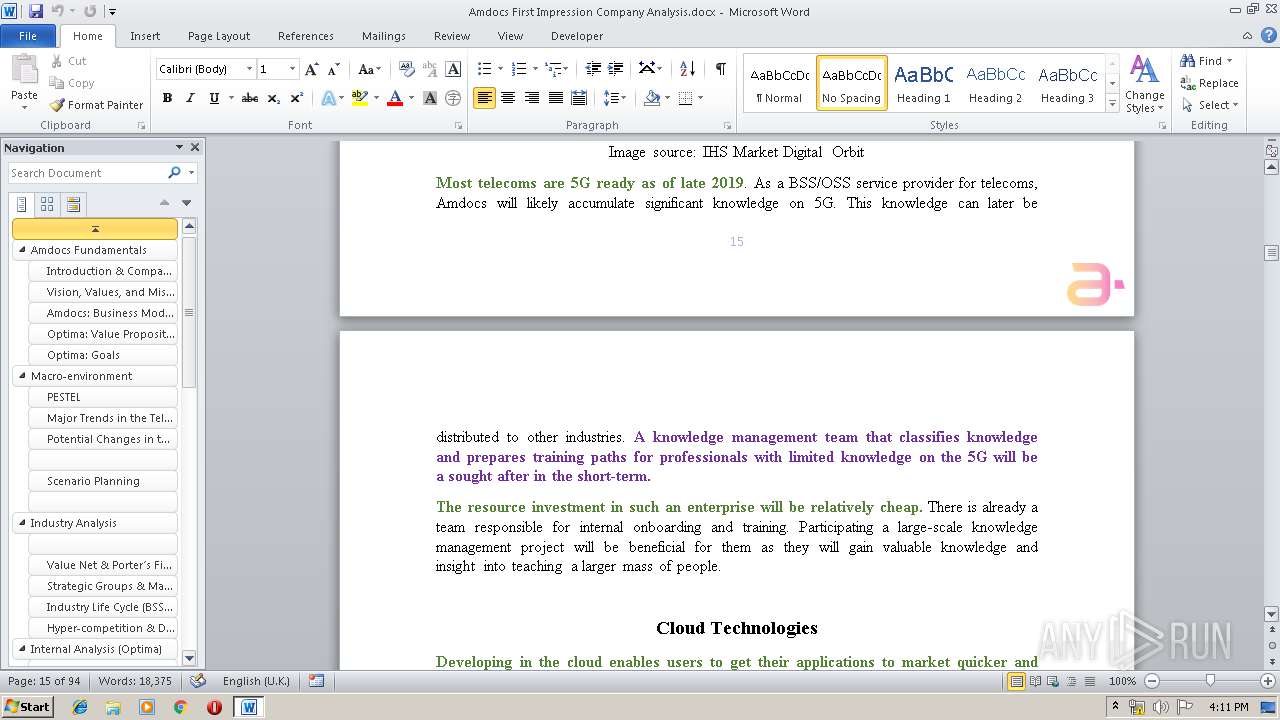Click Increase Indent icon
The height and width of the screenshot is (720, 1280).
tap(616, 69)
